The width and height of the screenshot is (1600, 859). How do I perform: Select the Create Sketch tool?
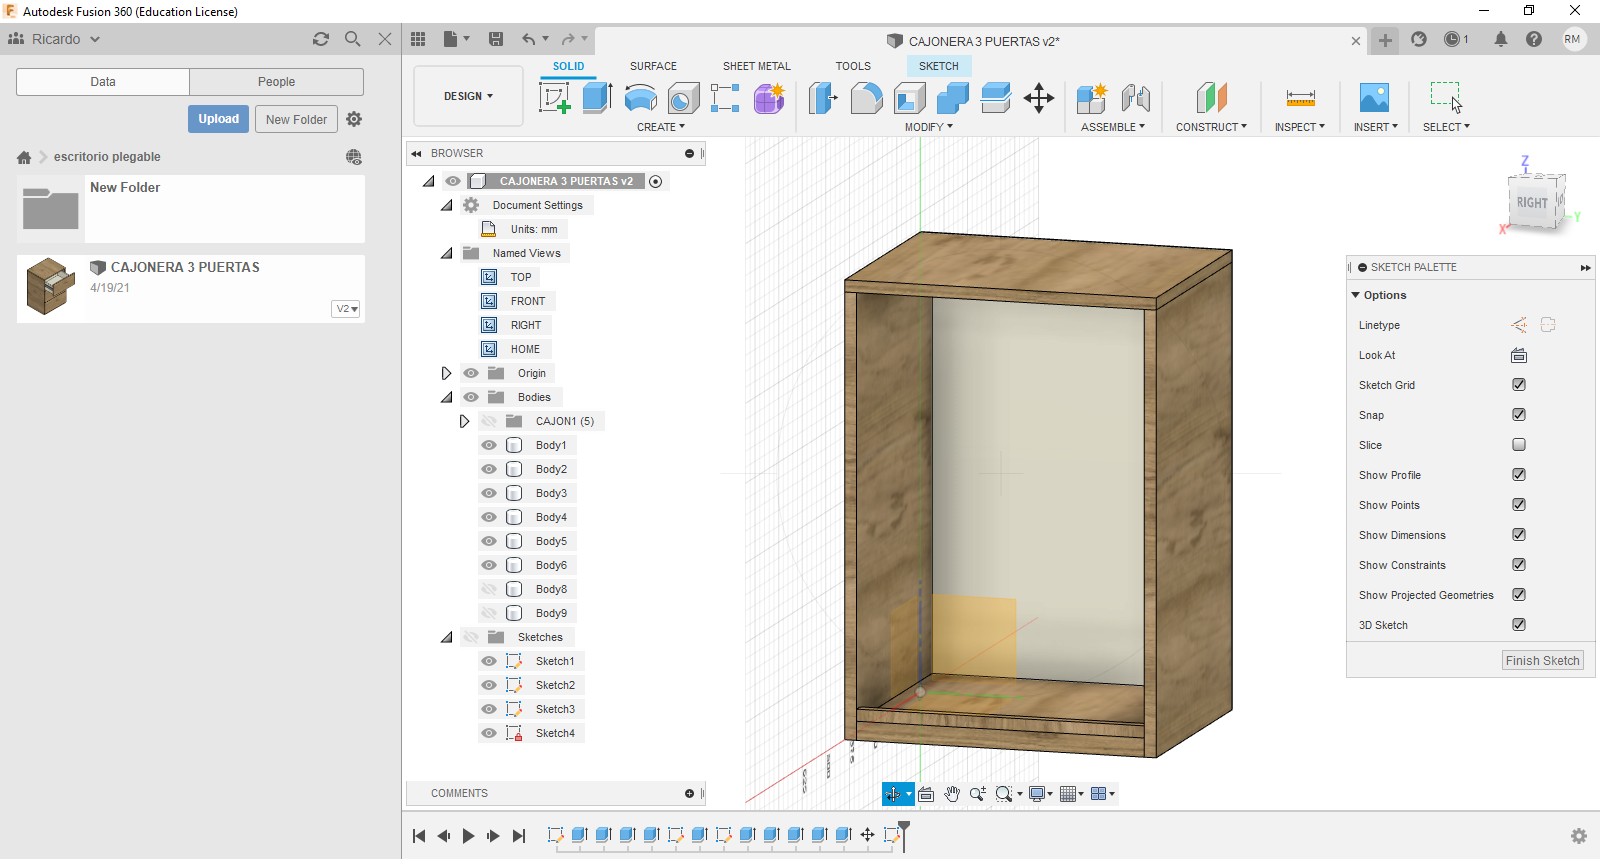point(554,98)
